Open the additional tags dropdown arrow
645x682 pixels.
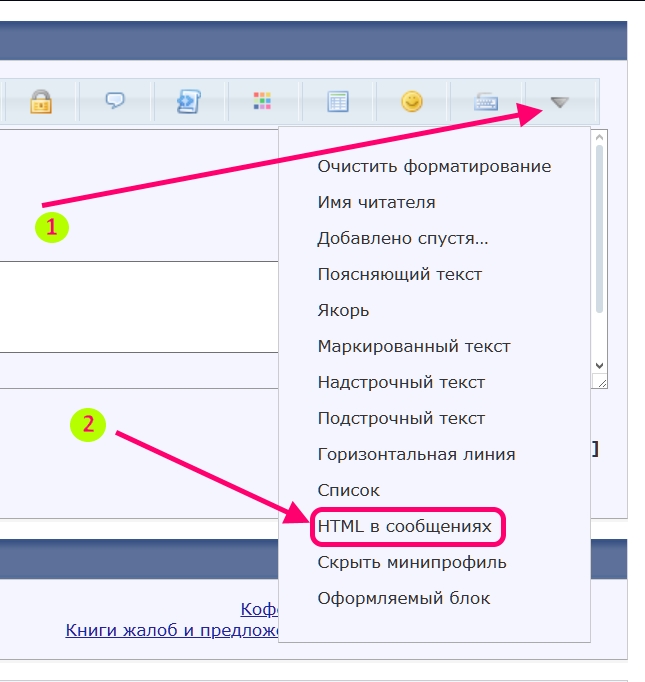click(x=559, y=102)
